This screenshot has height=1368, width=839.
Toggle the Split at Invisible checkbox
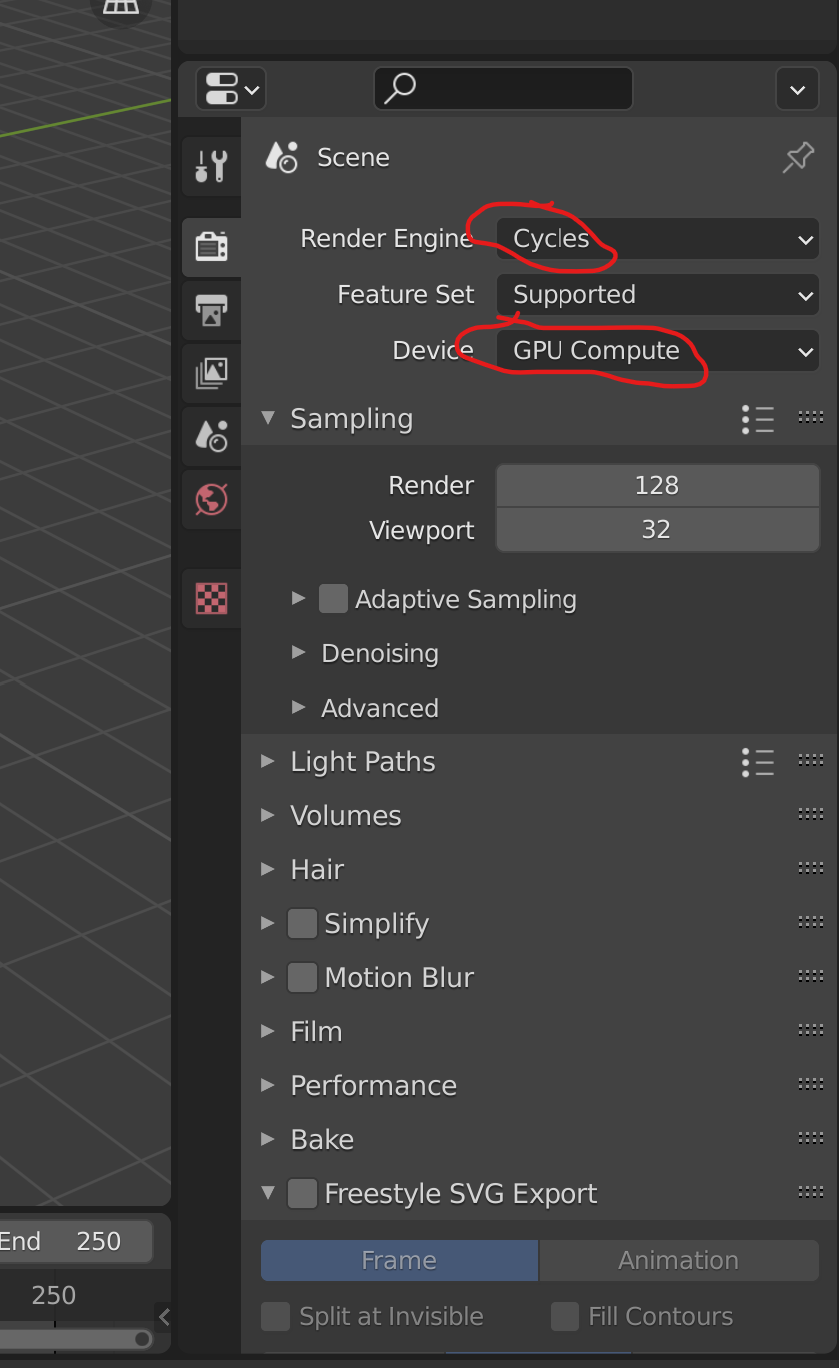275,1316
